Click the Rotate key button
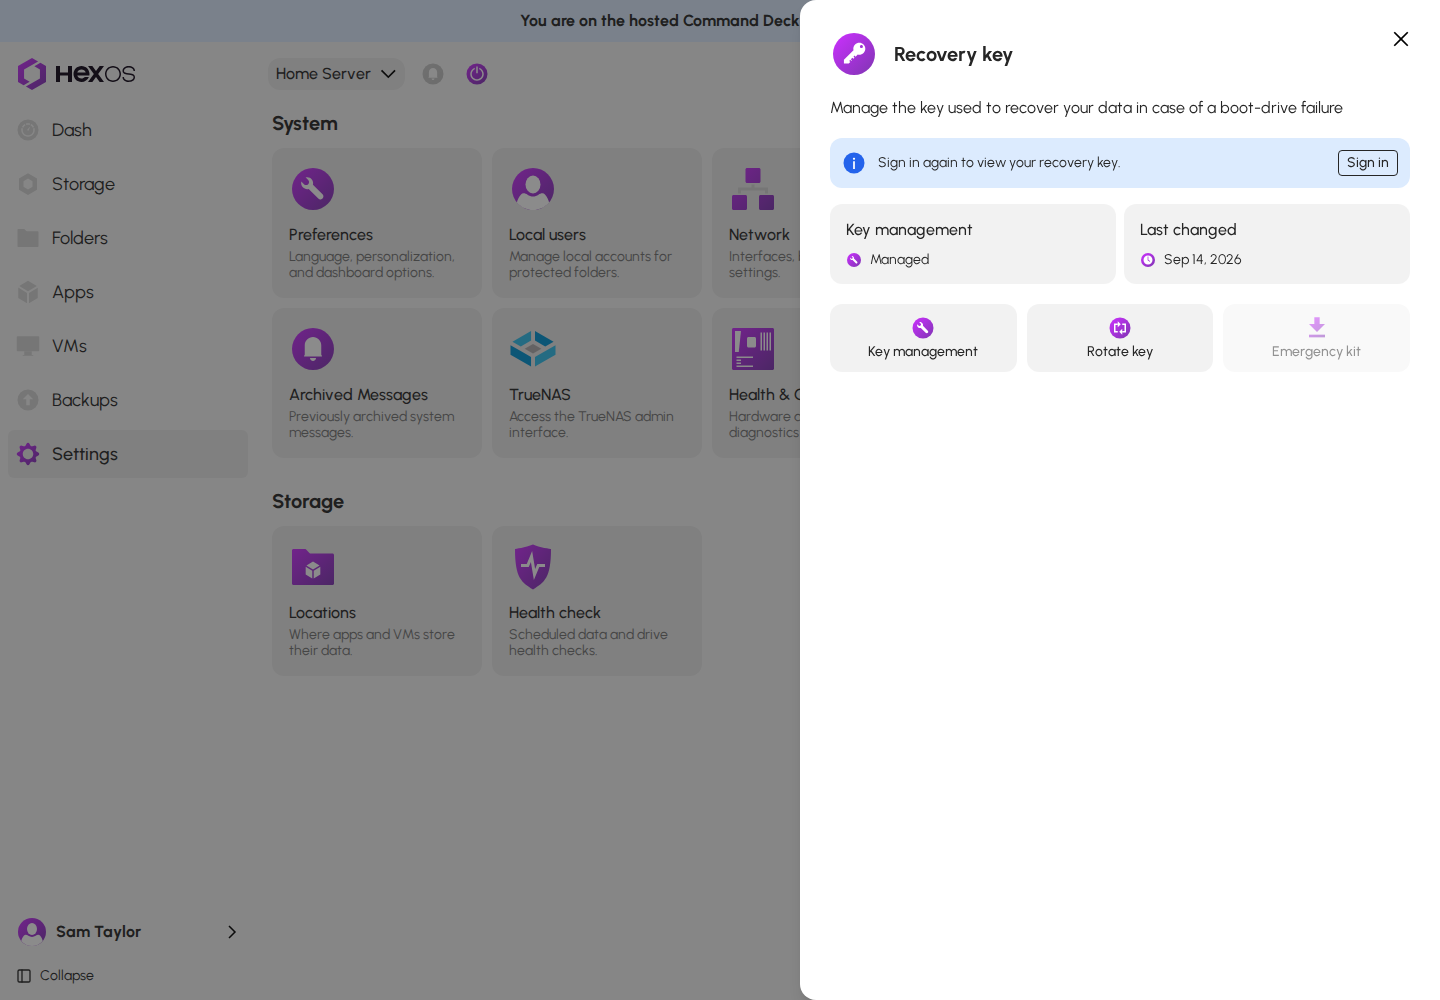Screen dimensions: 1440x1000 [1120, 338]
